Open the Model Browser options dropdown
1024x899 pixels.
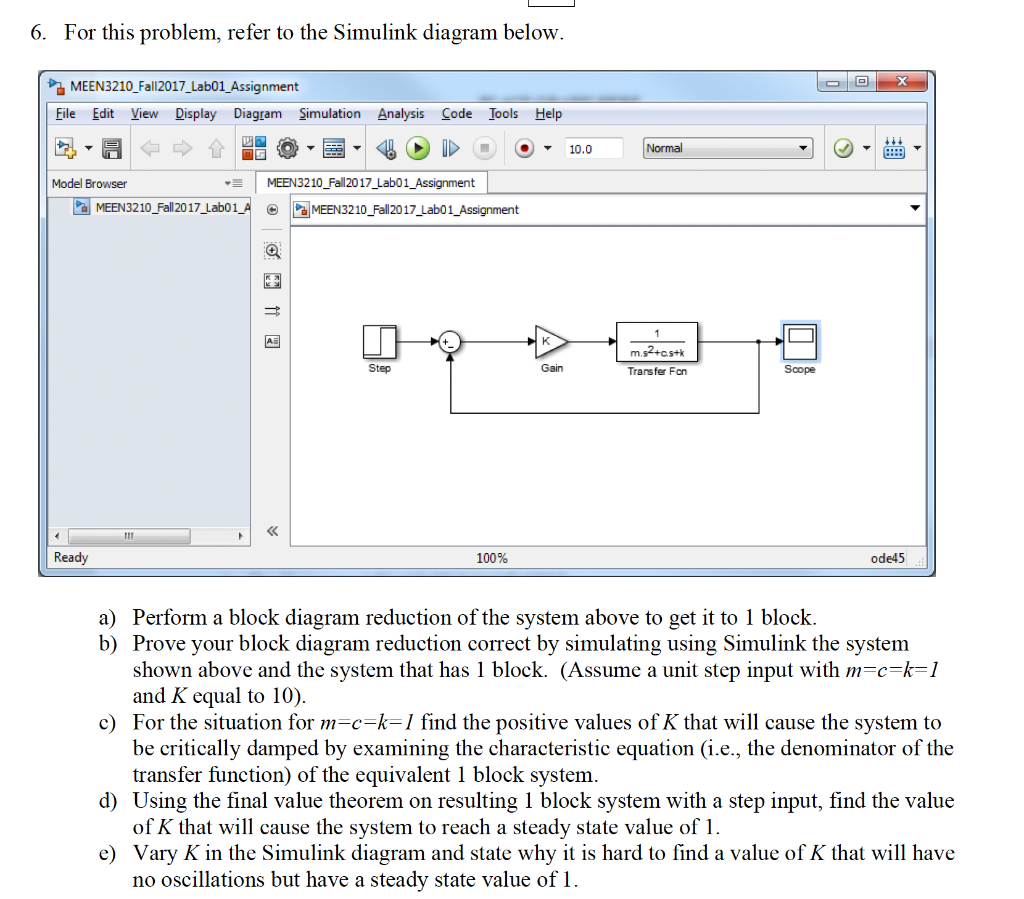click(x=234, y=183)
